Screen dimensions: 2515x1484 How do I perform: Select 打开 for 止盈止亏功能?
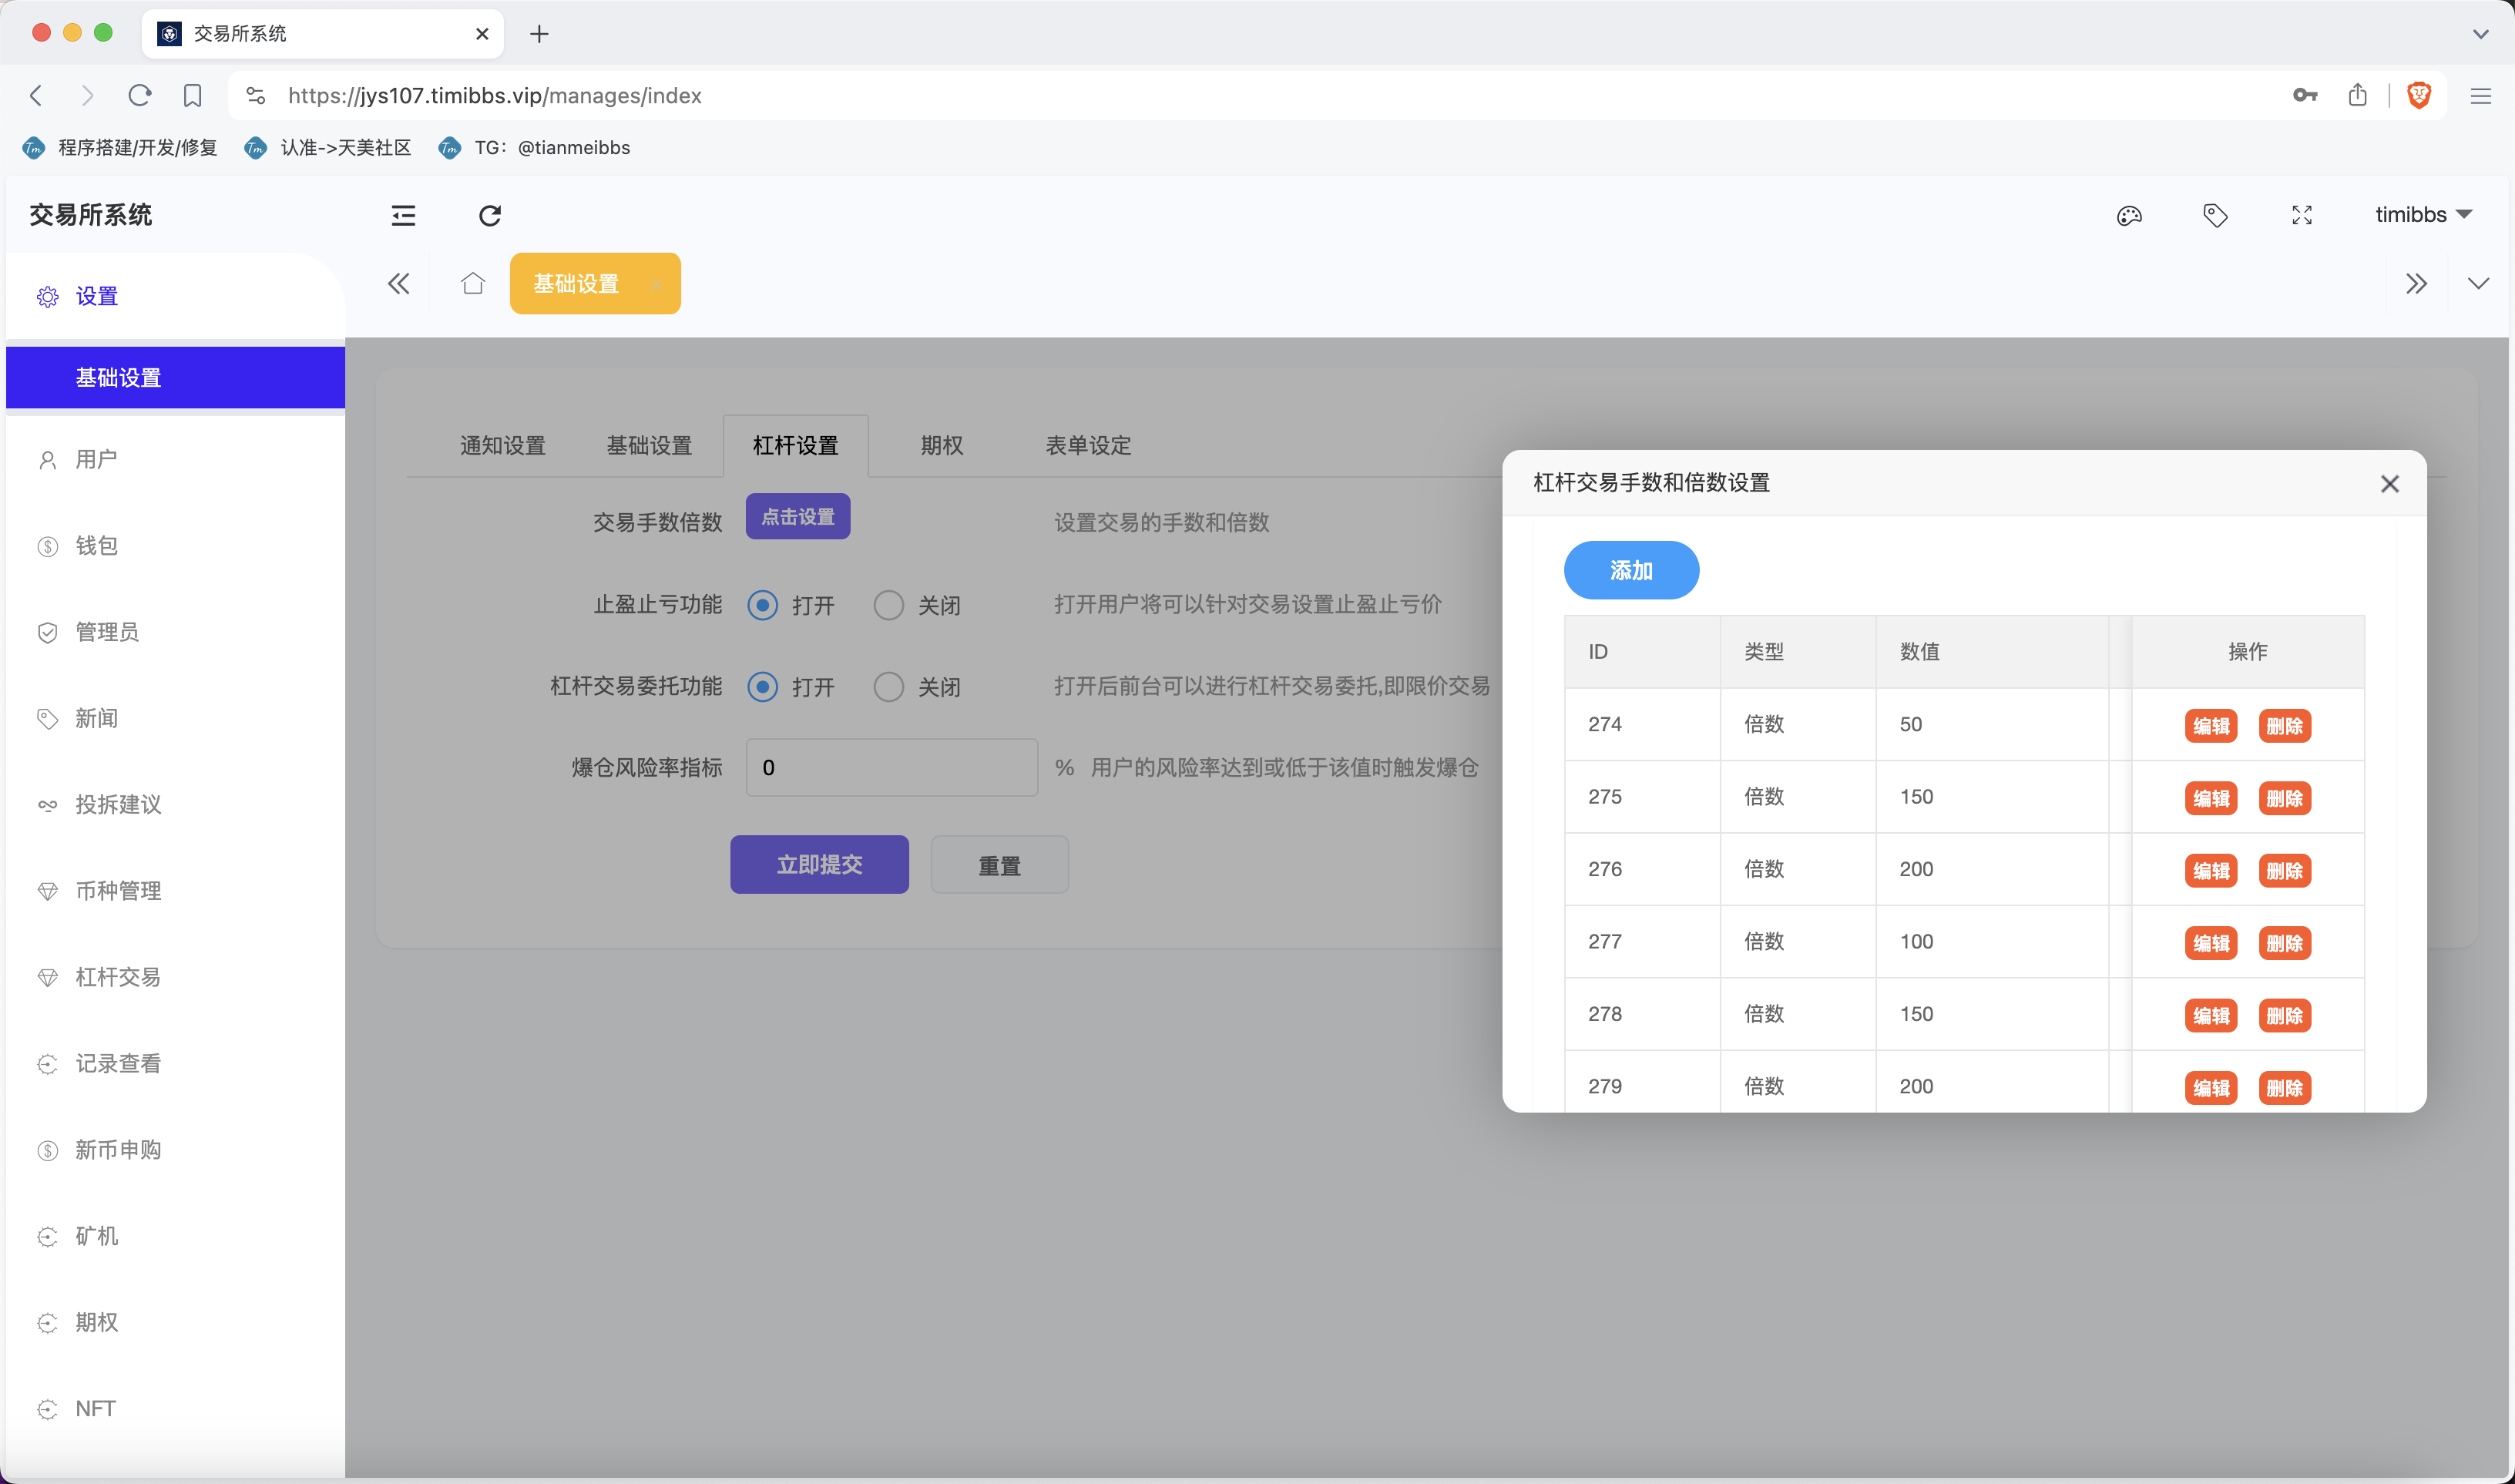tap(763, 605)
